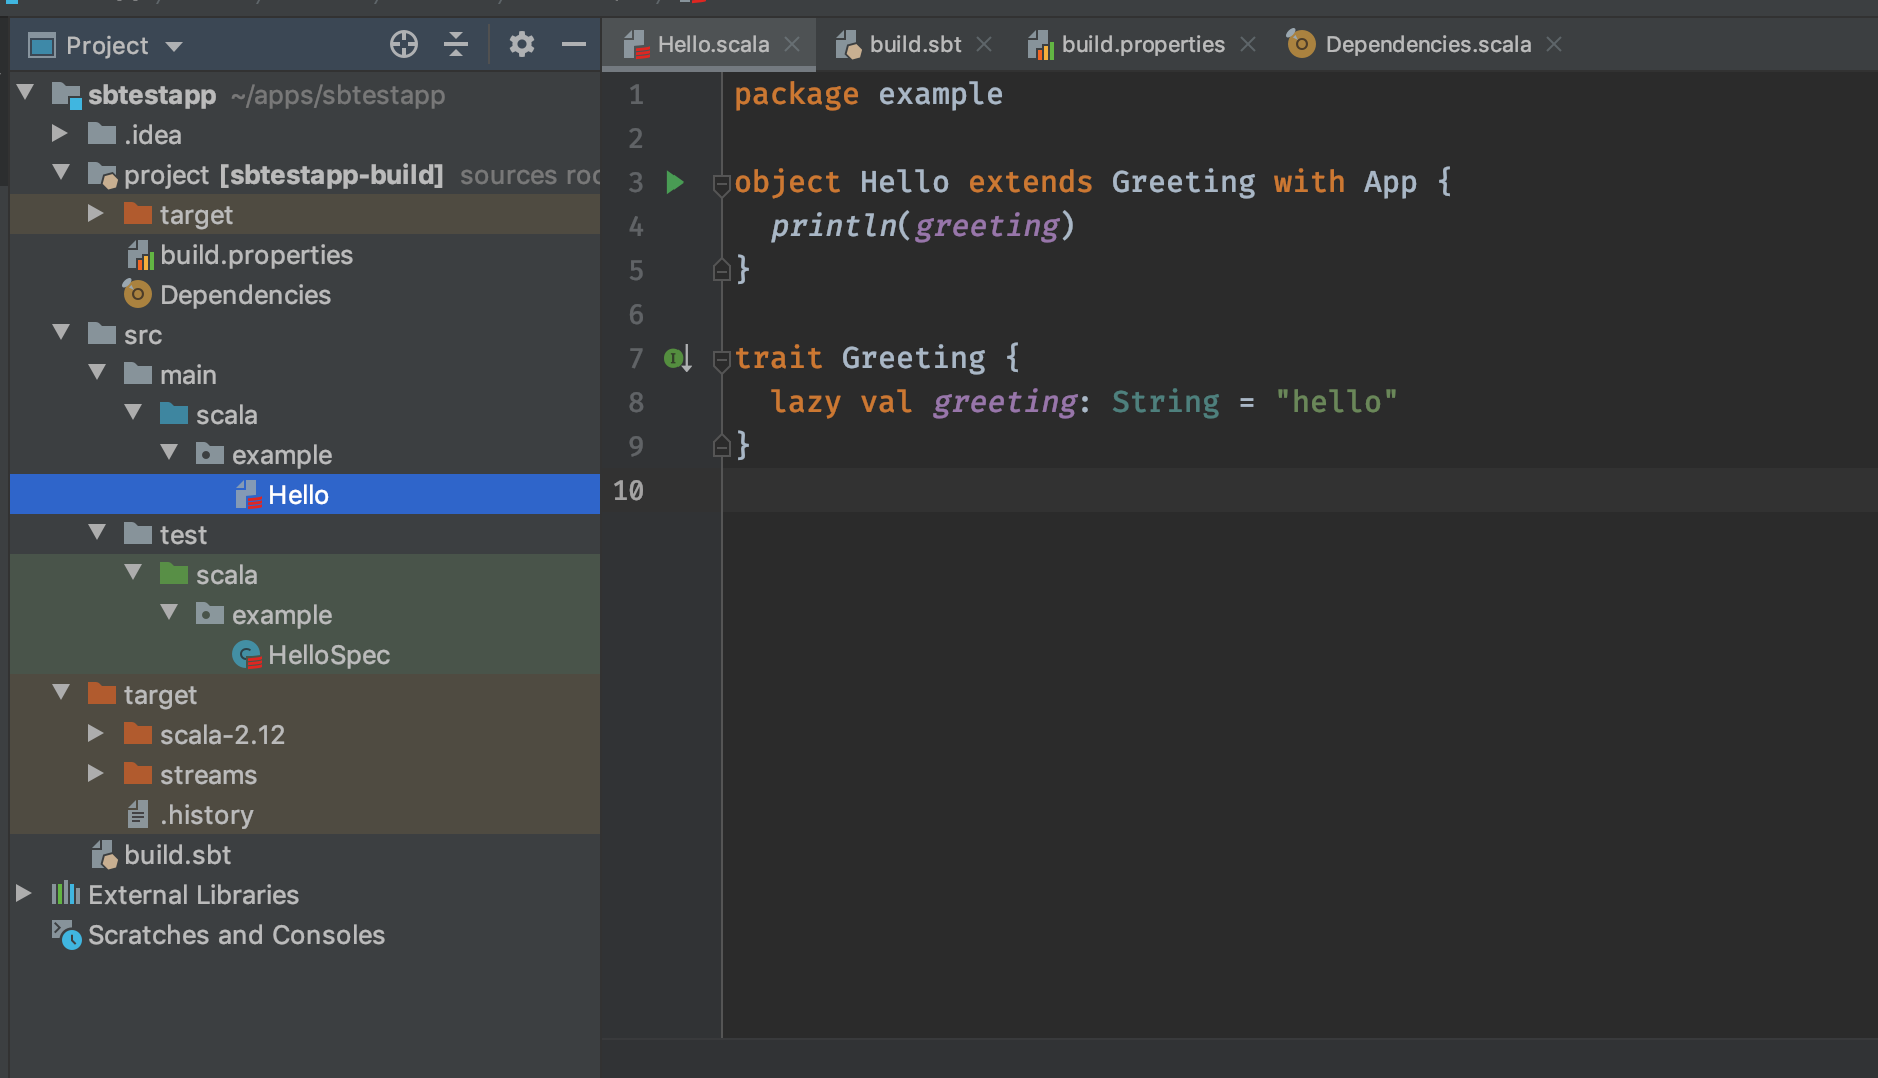Collapse the src folder
The width and height of the screenshot is (1878, 1078).
pyautogui.click(x=61, y=333)
